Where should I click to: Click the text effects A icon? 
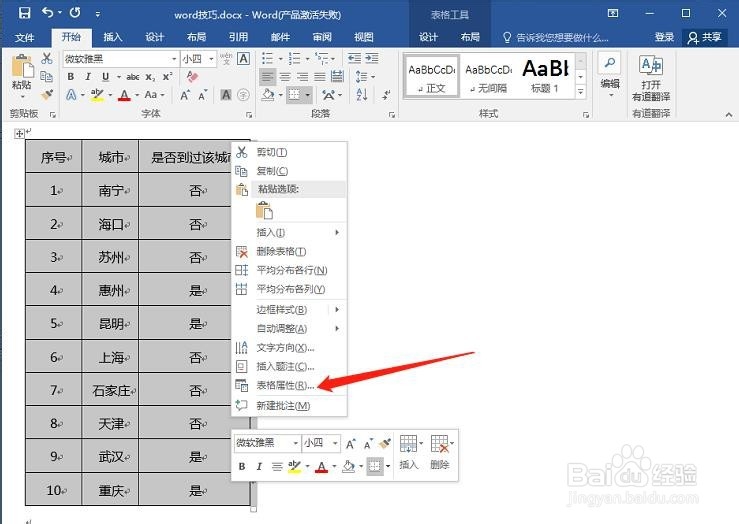pos(71,95)
